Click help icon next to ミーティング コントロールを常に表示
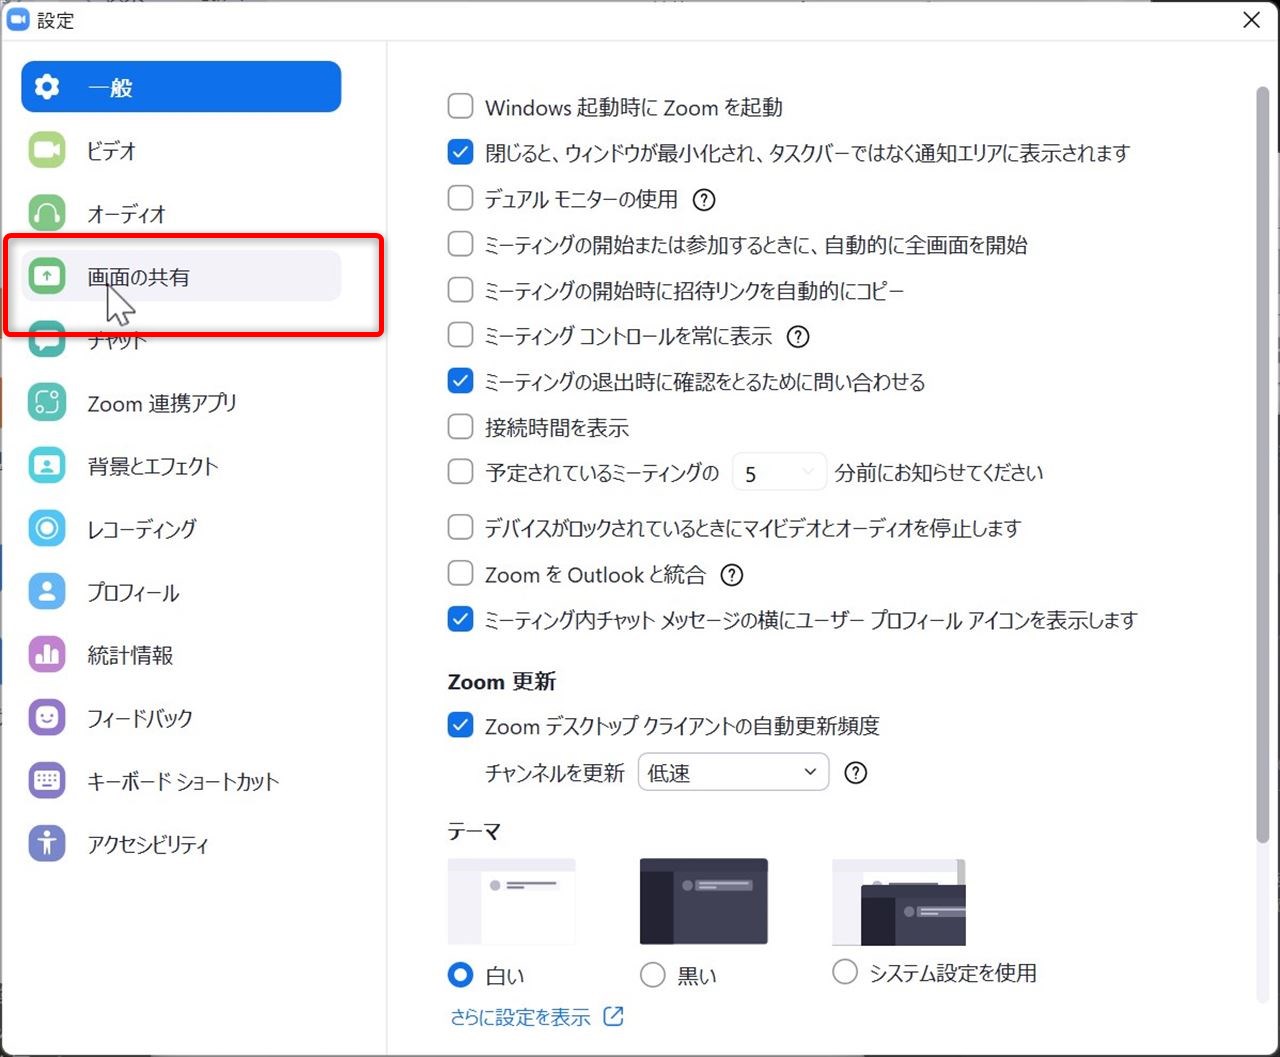 tap(798, 336)
